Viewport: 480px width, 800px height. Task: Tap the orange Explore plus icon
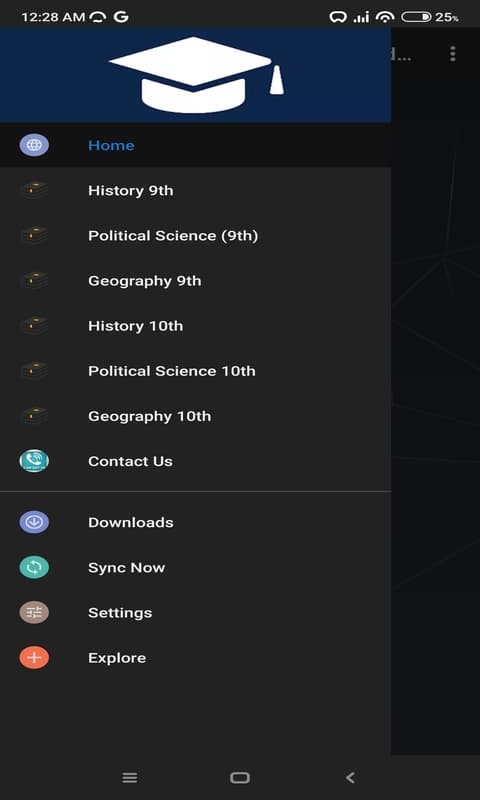(34, 658)
